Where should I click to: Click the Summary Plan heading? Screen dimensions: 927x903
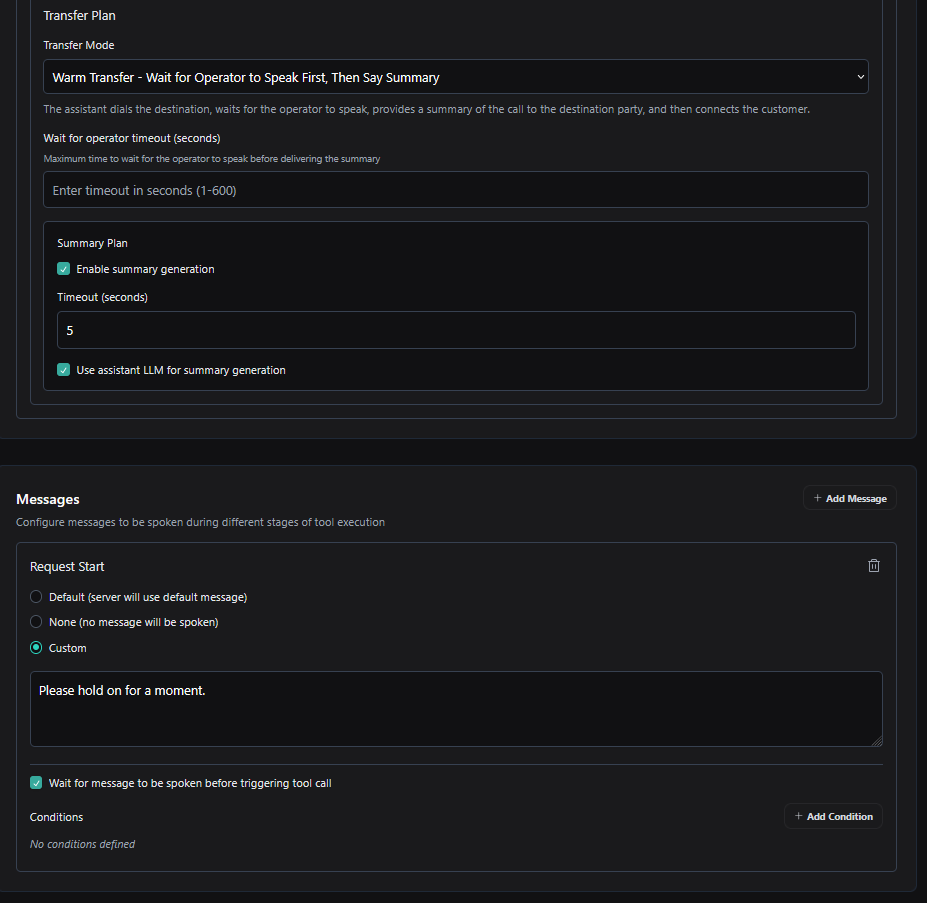[x=92, y=243]
